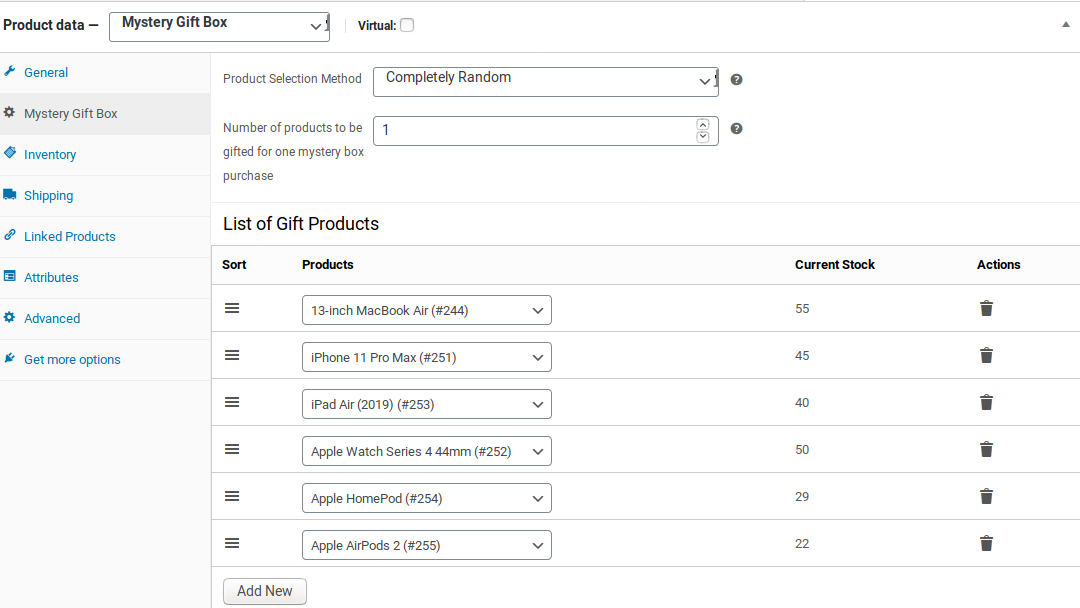Open the Advanced tab
This screenshot has width=1080, height=608.
(x=52, y=319)
